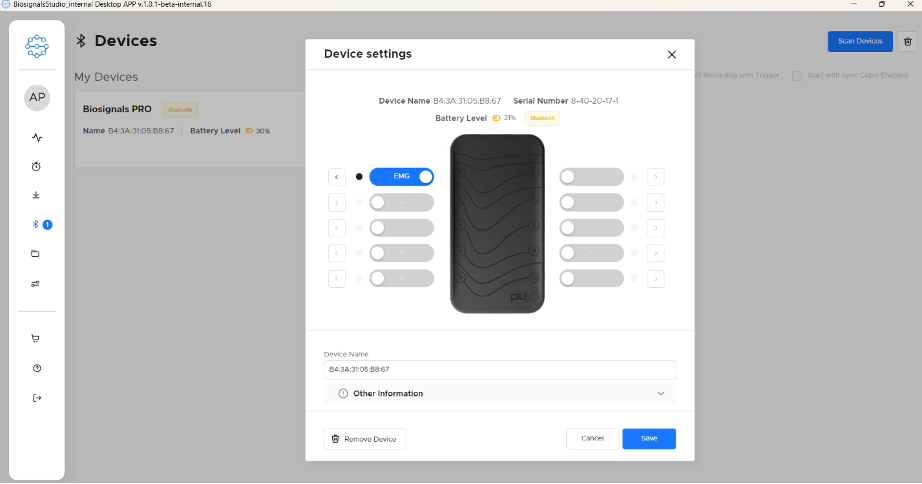Click the left arrow for channel 5
Screen dimensions: 922x484
pos(336,278)
